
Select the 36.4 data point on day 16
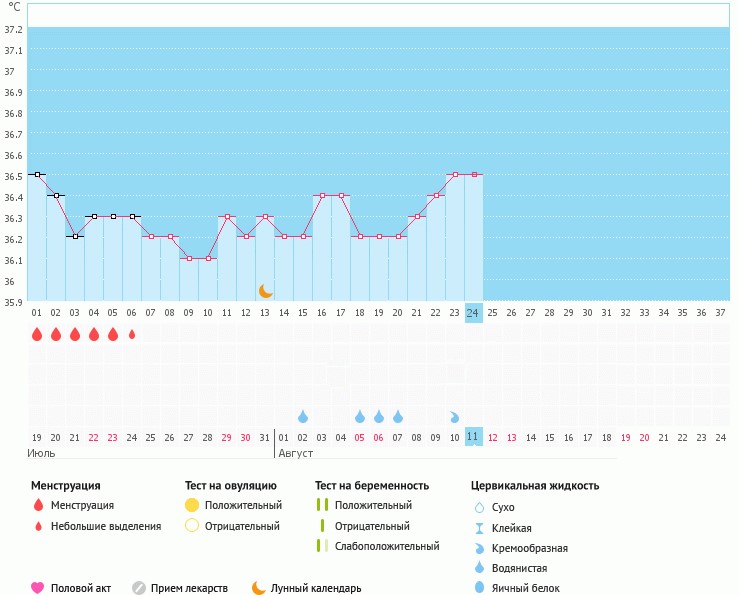tap(322, 195)
